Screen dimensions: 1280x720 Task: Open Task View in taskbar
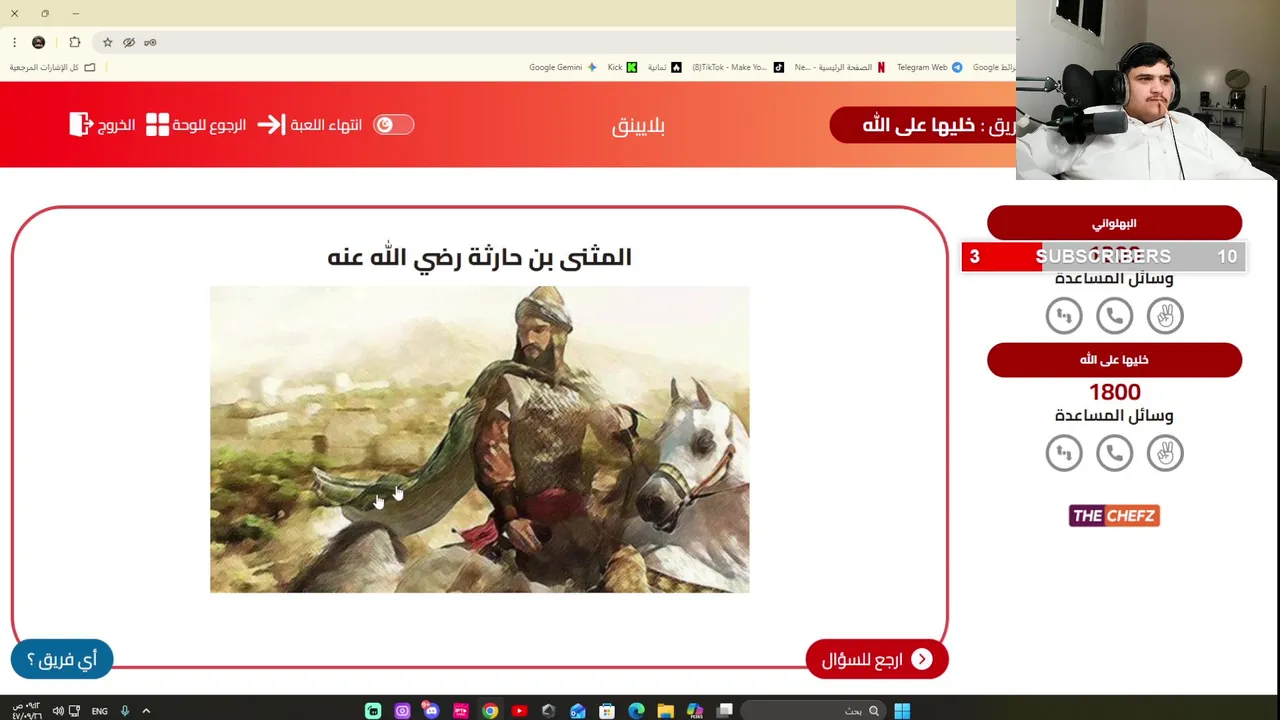coord(725,711)
